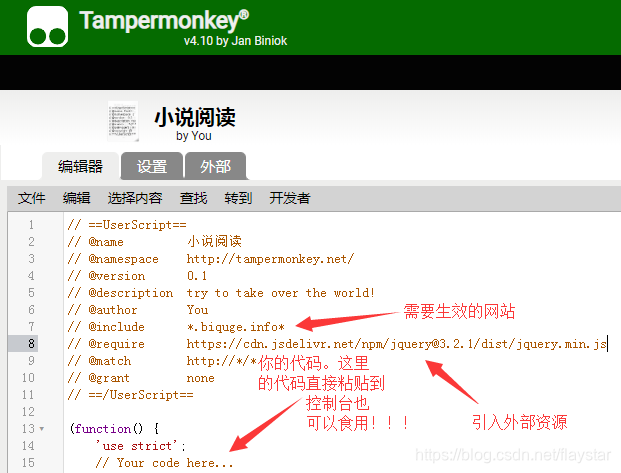Viewport: 621px width, 473px height.
Task: Click the @author value You
Action: (x=197, y=310)
